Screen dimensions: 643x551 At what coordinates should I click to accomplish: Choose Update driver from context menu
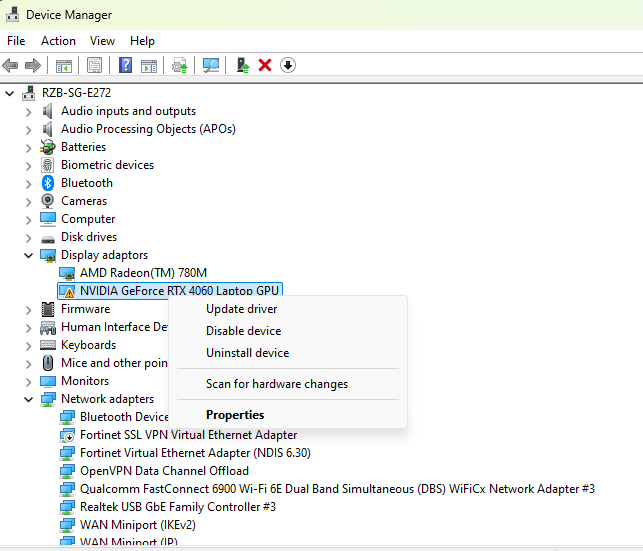pos(288,309)
